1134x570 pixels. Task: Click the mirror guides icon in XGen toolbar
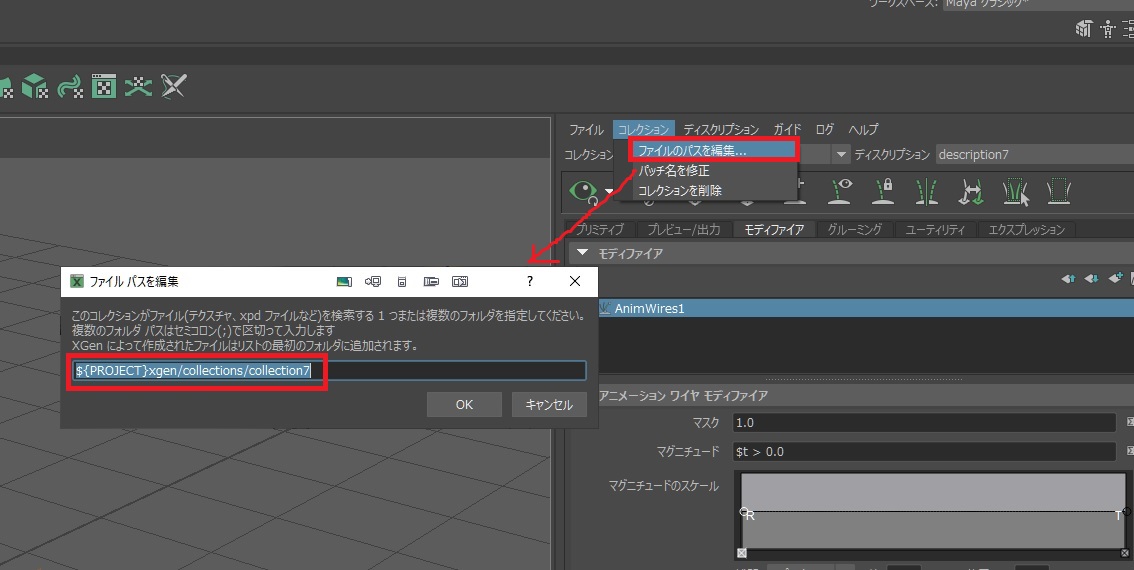[x=926, y=192]
